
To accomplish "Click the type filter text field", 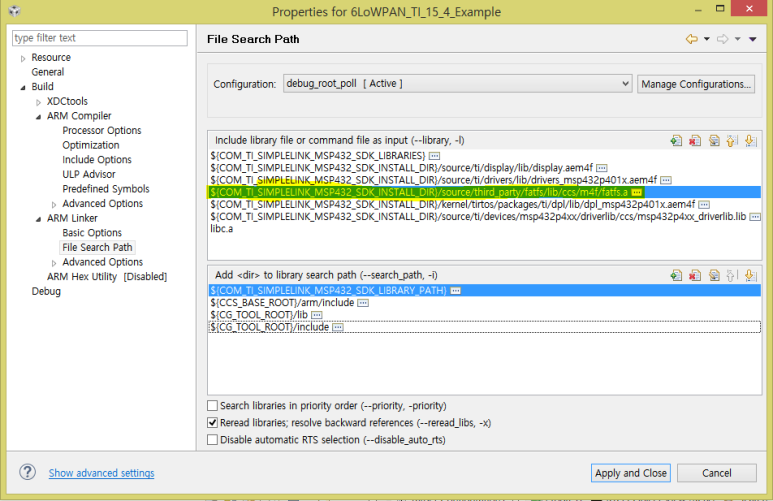I will pos(99,38).
